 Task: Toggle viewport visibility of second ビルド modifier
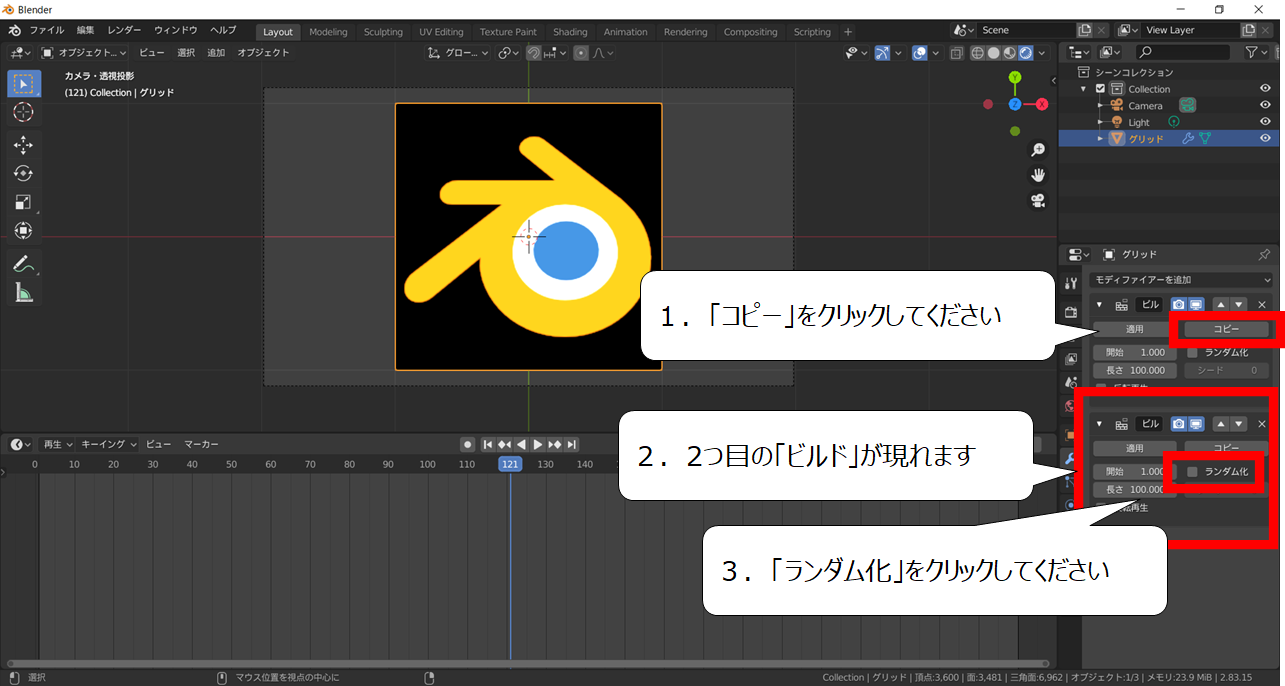click(x=1196, y=424)
